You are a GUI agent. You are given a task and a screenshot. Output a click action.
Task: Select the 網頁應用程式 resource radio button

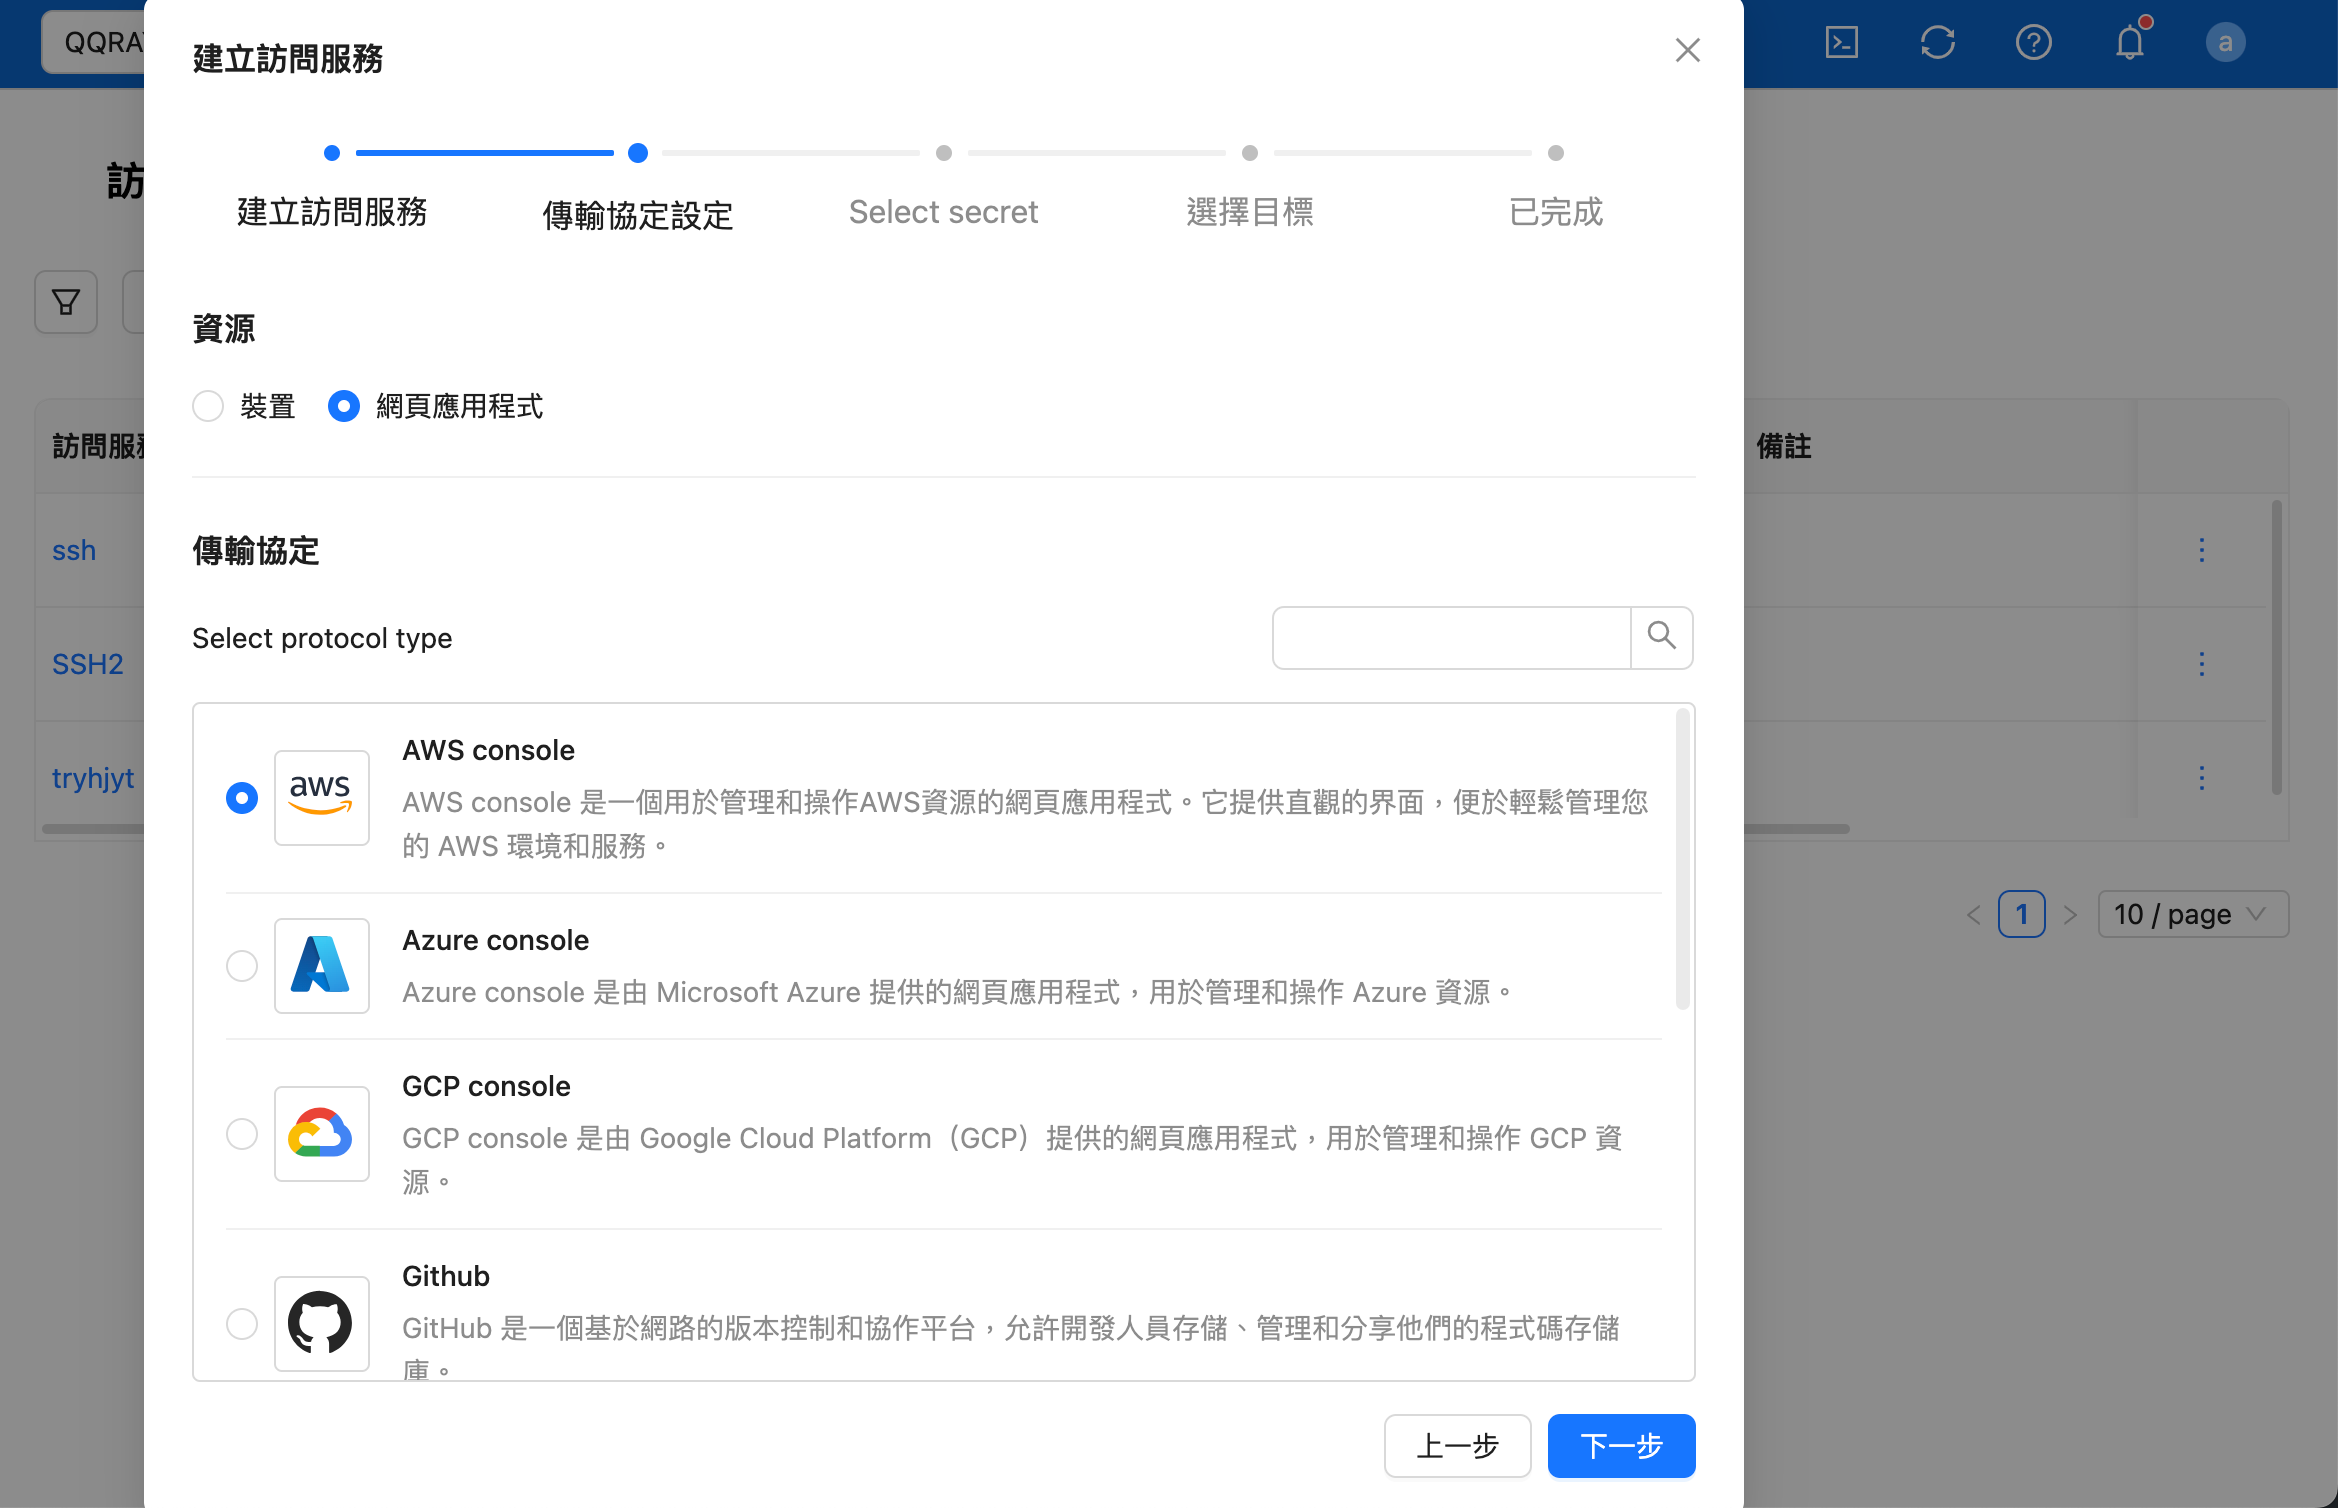click(344, 406)
